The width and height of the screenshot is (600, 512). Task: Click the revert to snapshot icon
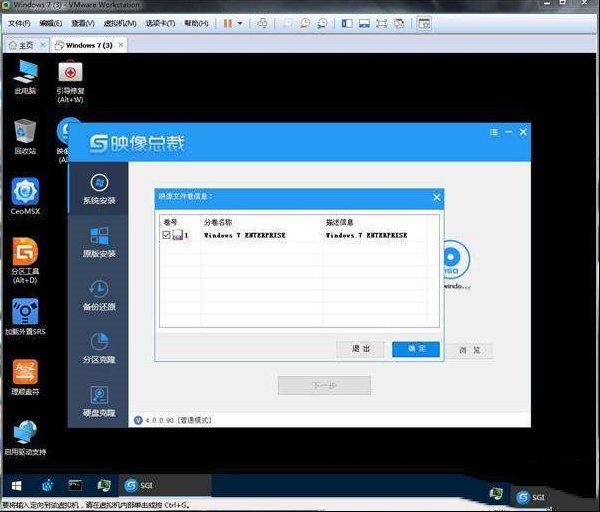click(x=305, y=23)
